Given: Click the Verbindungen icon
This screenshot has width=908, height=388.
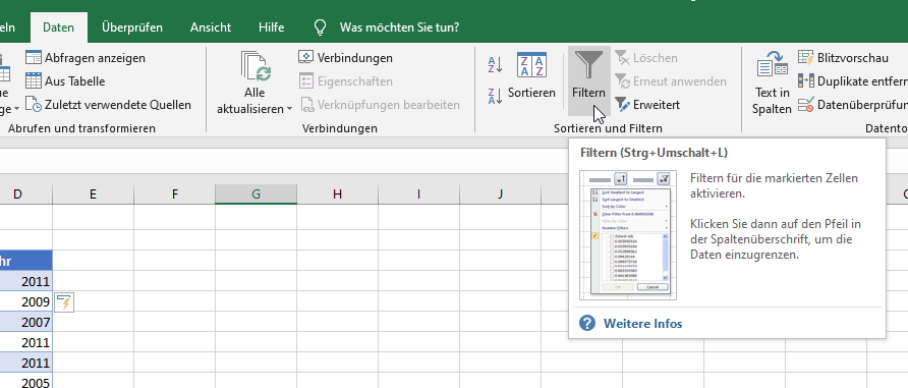Looking at the screenshot, I should [306, 57].
